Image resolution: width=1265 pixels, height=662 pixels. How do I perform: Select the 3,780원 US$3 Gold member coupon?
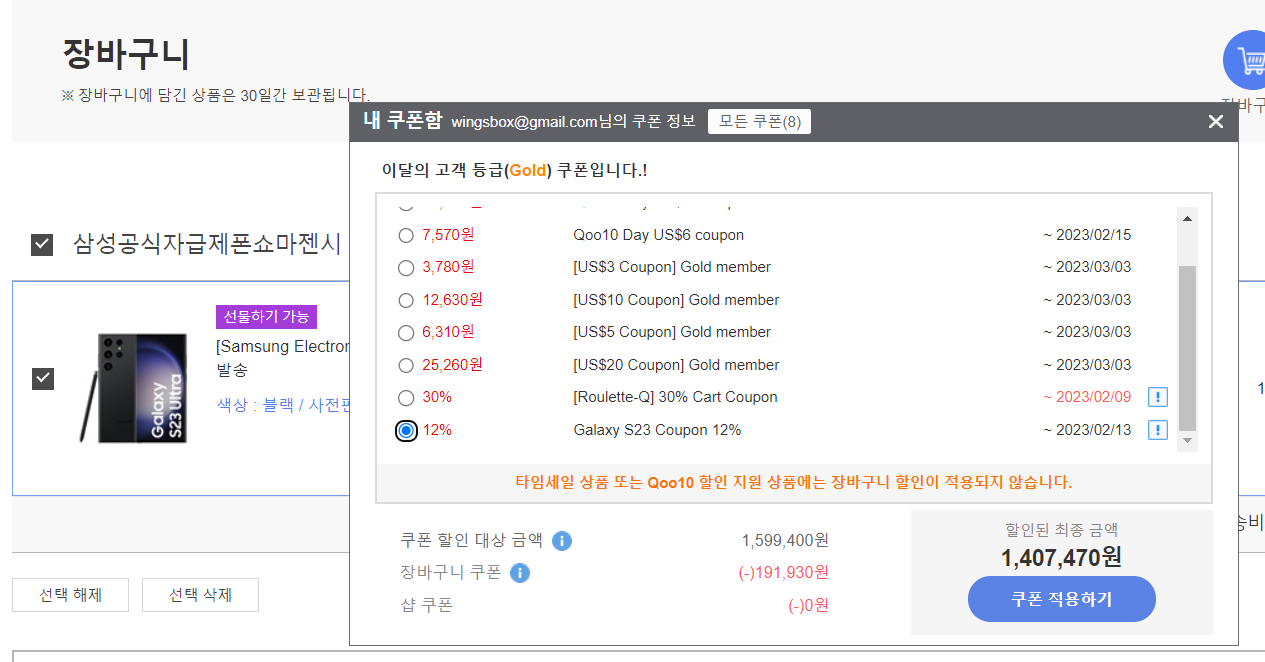tap(406, 268)
